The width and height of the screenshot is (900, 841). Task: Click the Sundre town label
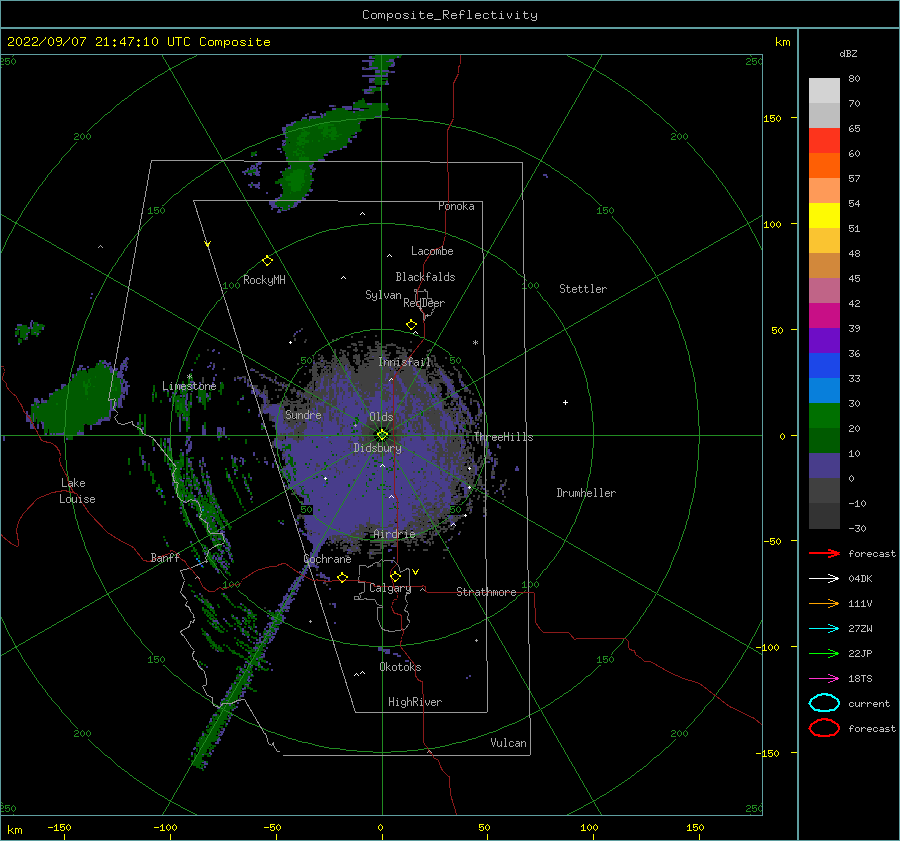pos(303,414)
